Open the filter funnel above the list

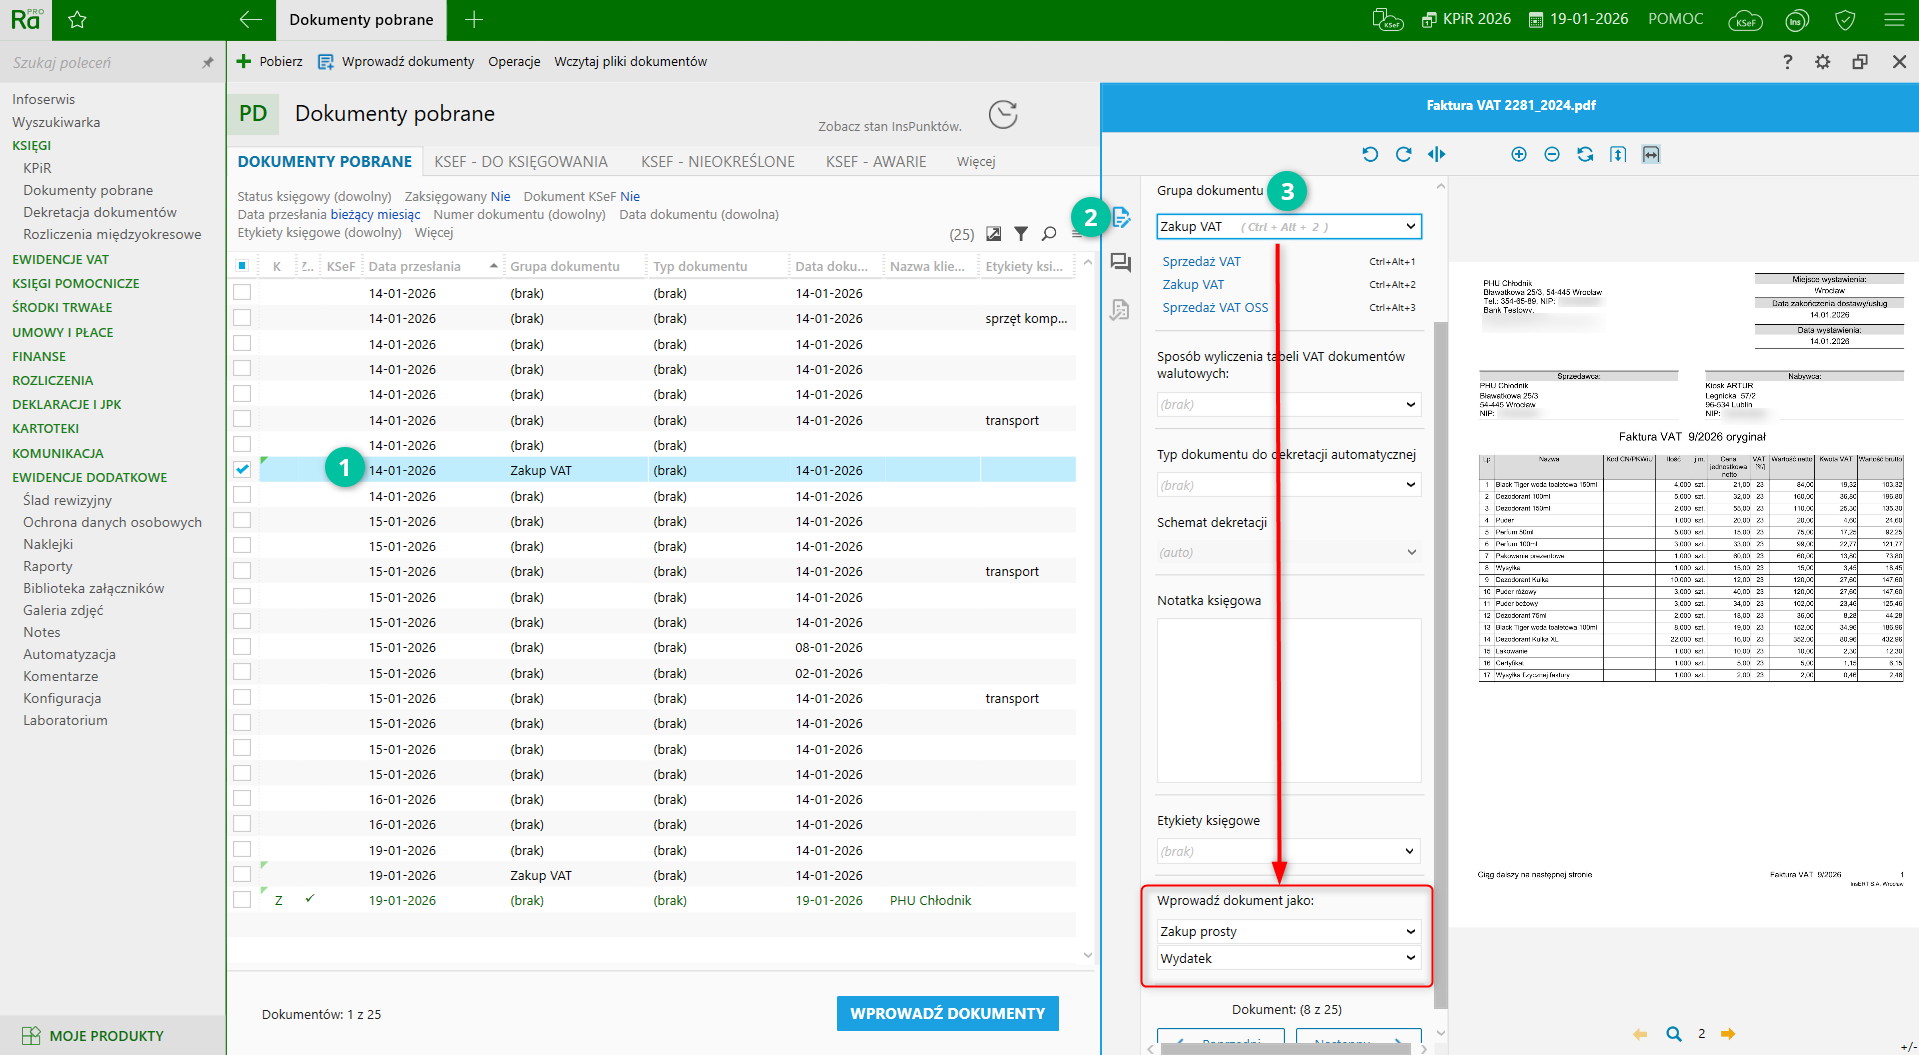pos(1021,234)
